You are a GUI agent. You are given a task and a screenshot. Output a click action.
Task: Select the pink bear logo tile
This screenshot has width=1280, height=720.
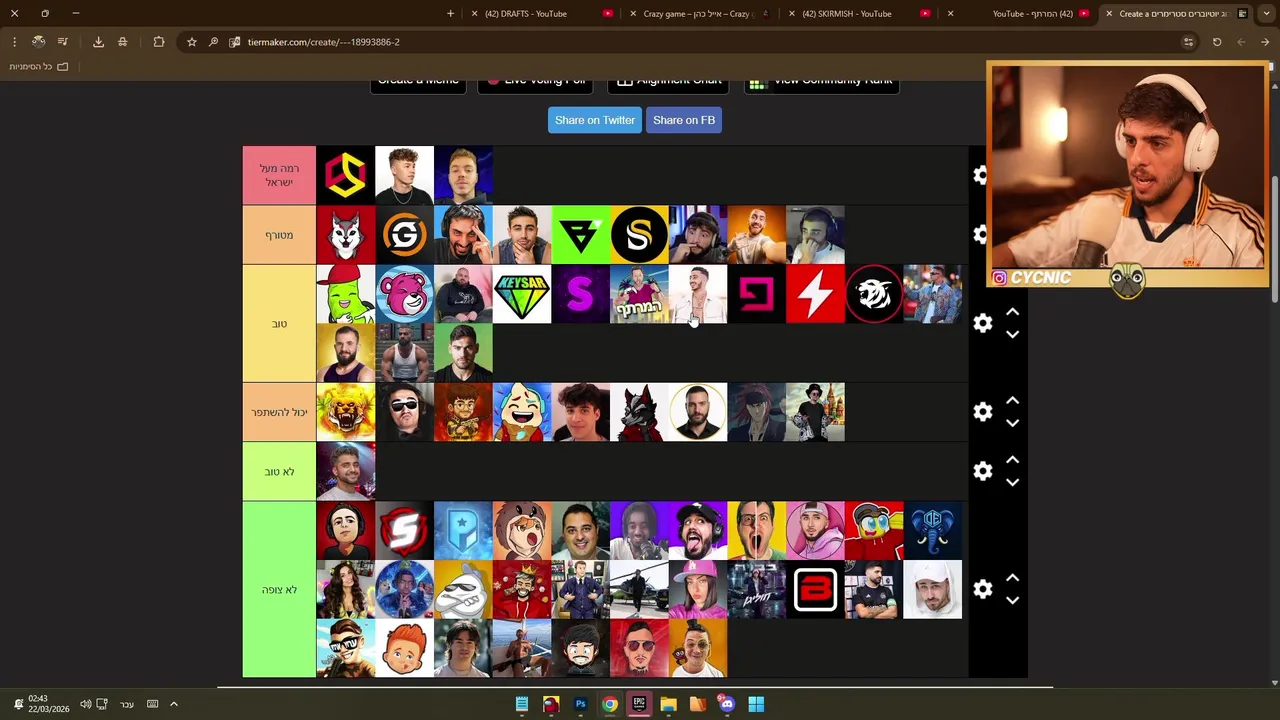[404, 294]
